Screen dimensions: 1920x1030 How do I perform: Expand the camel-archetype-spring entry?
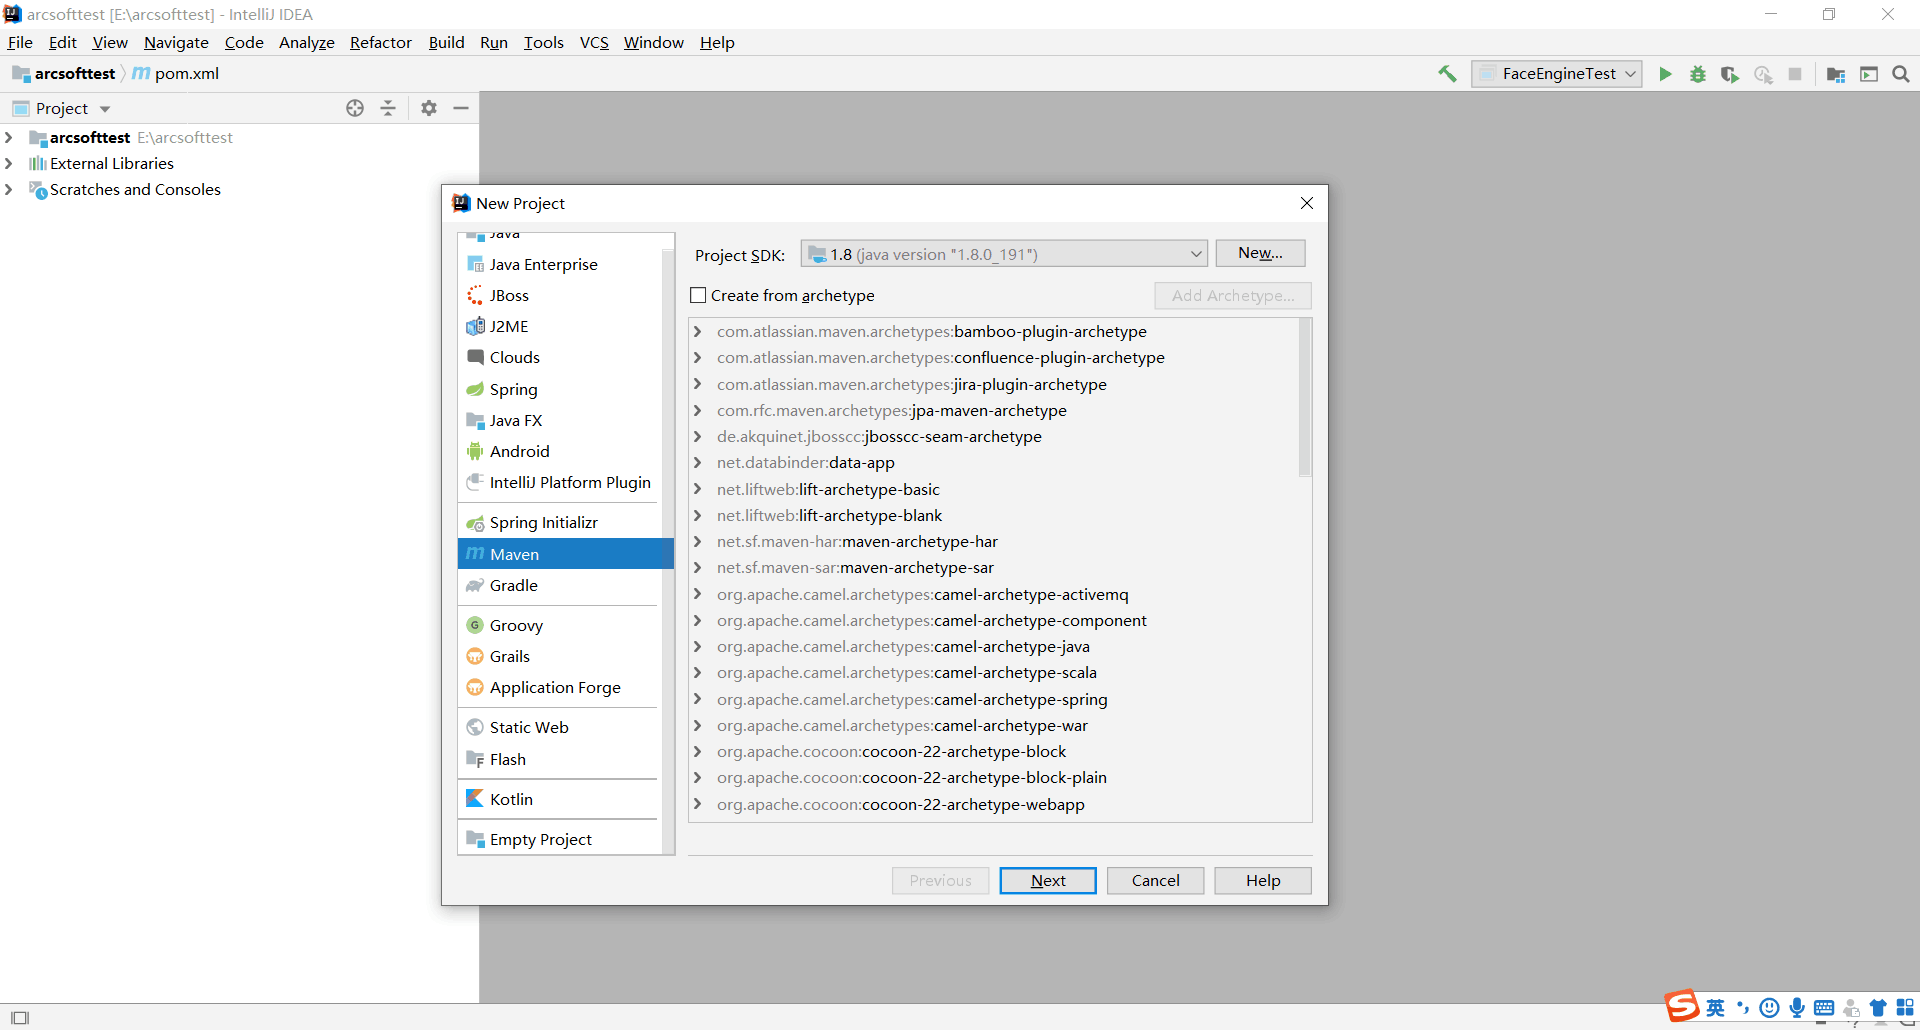(x=697, y=699)
